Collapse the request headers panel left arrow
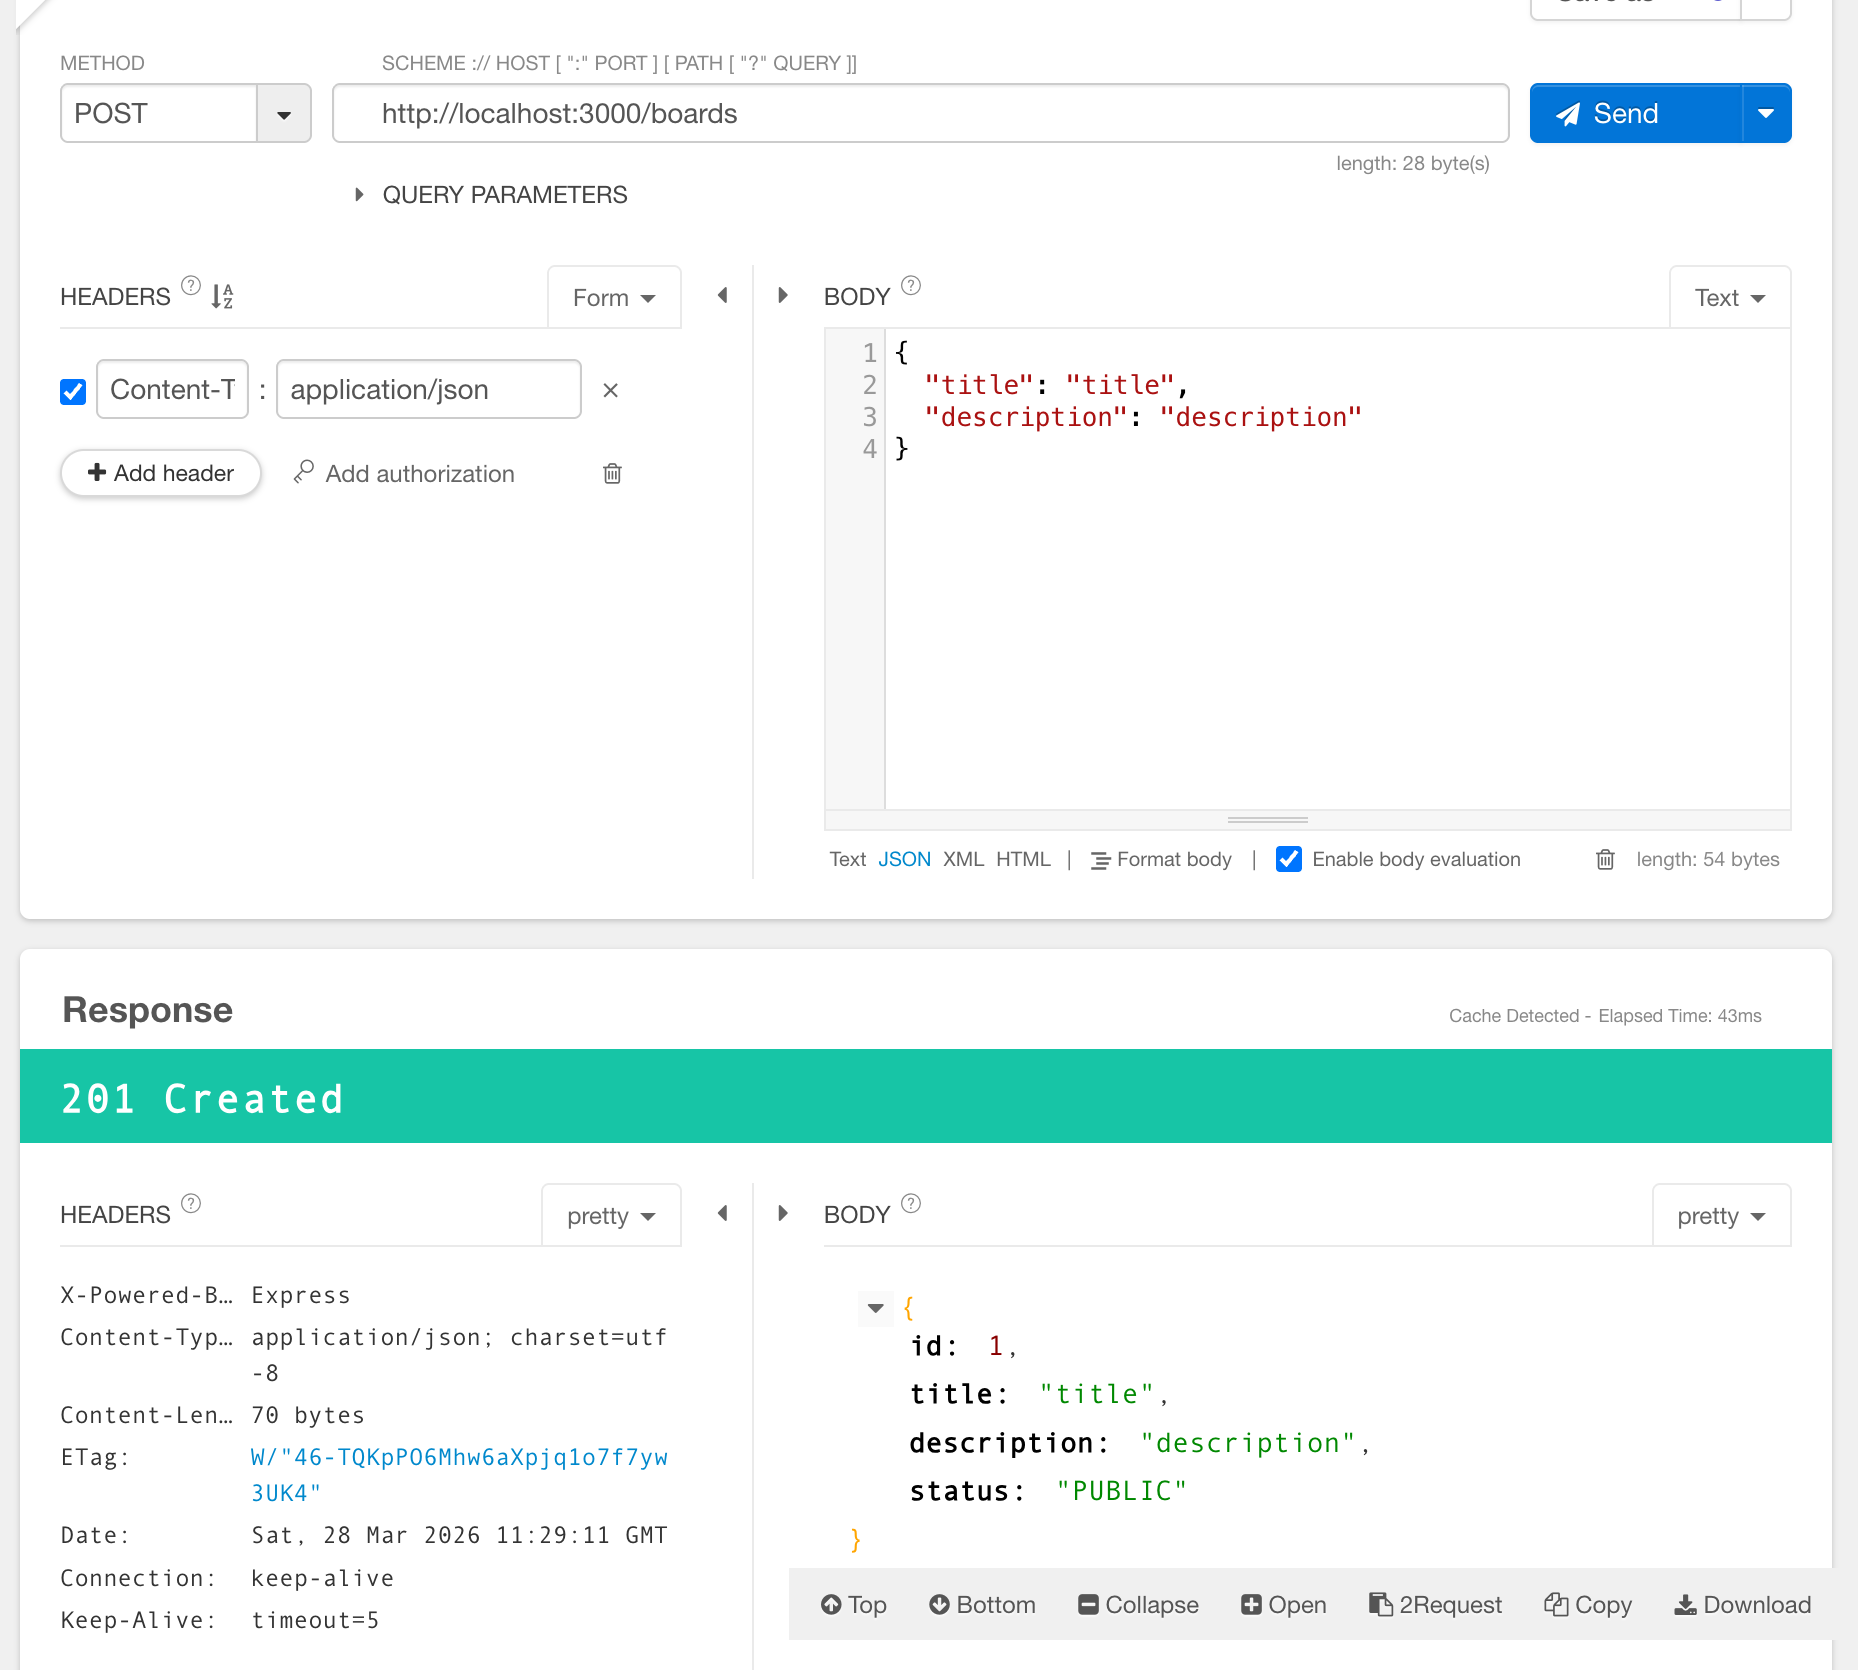Viewport: 1858px width, 1670px height. click(722, 296)
